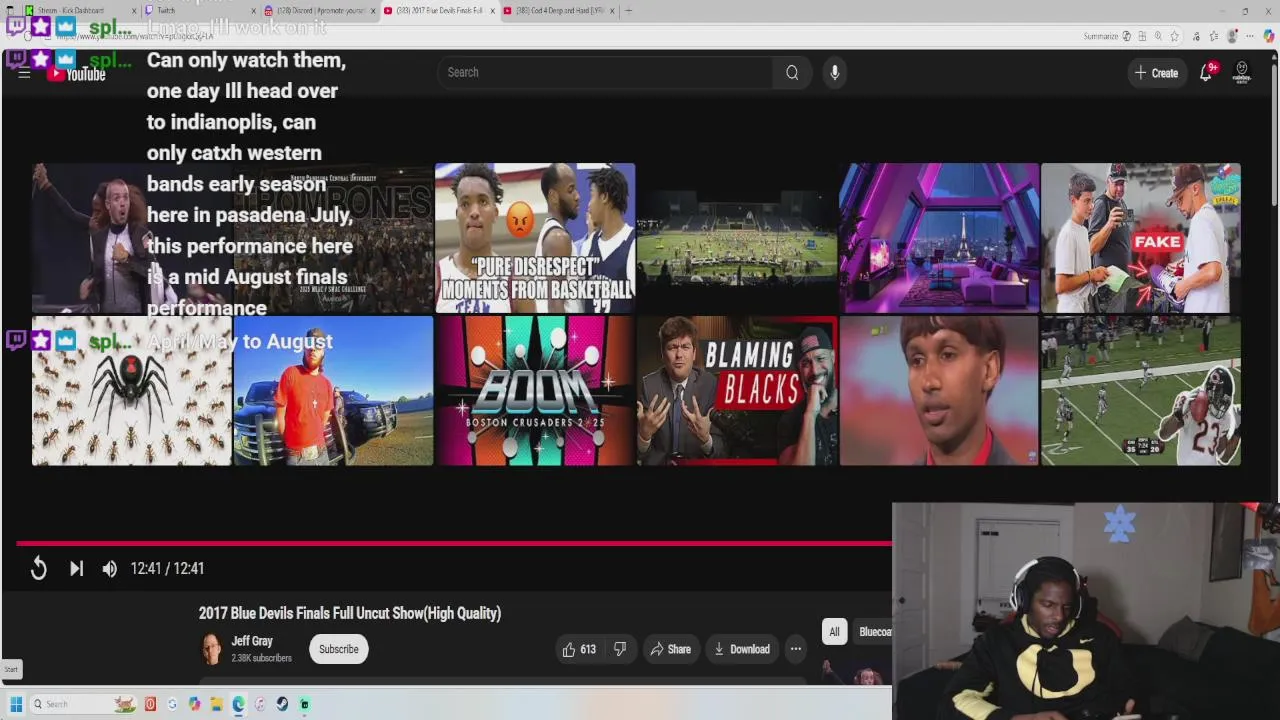Select the Bluecoats filter chip
Image resolution: width=1280 pixels, height=720 pixels.
pyautogui.click(x=874, y=631)
